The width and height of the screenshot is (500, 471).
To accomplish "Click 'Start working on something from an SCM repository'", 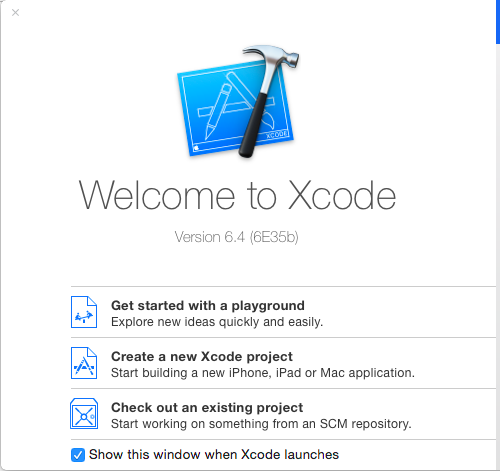I will click(261, 424).
